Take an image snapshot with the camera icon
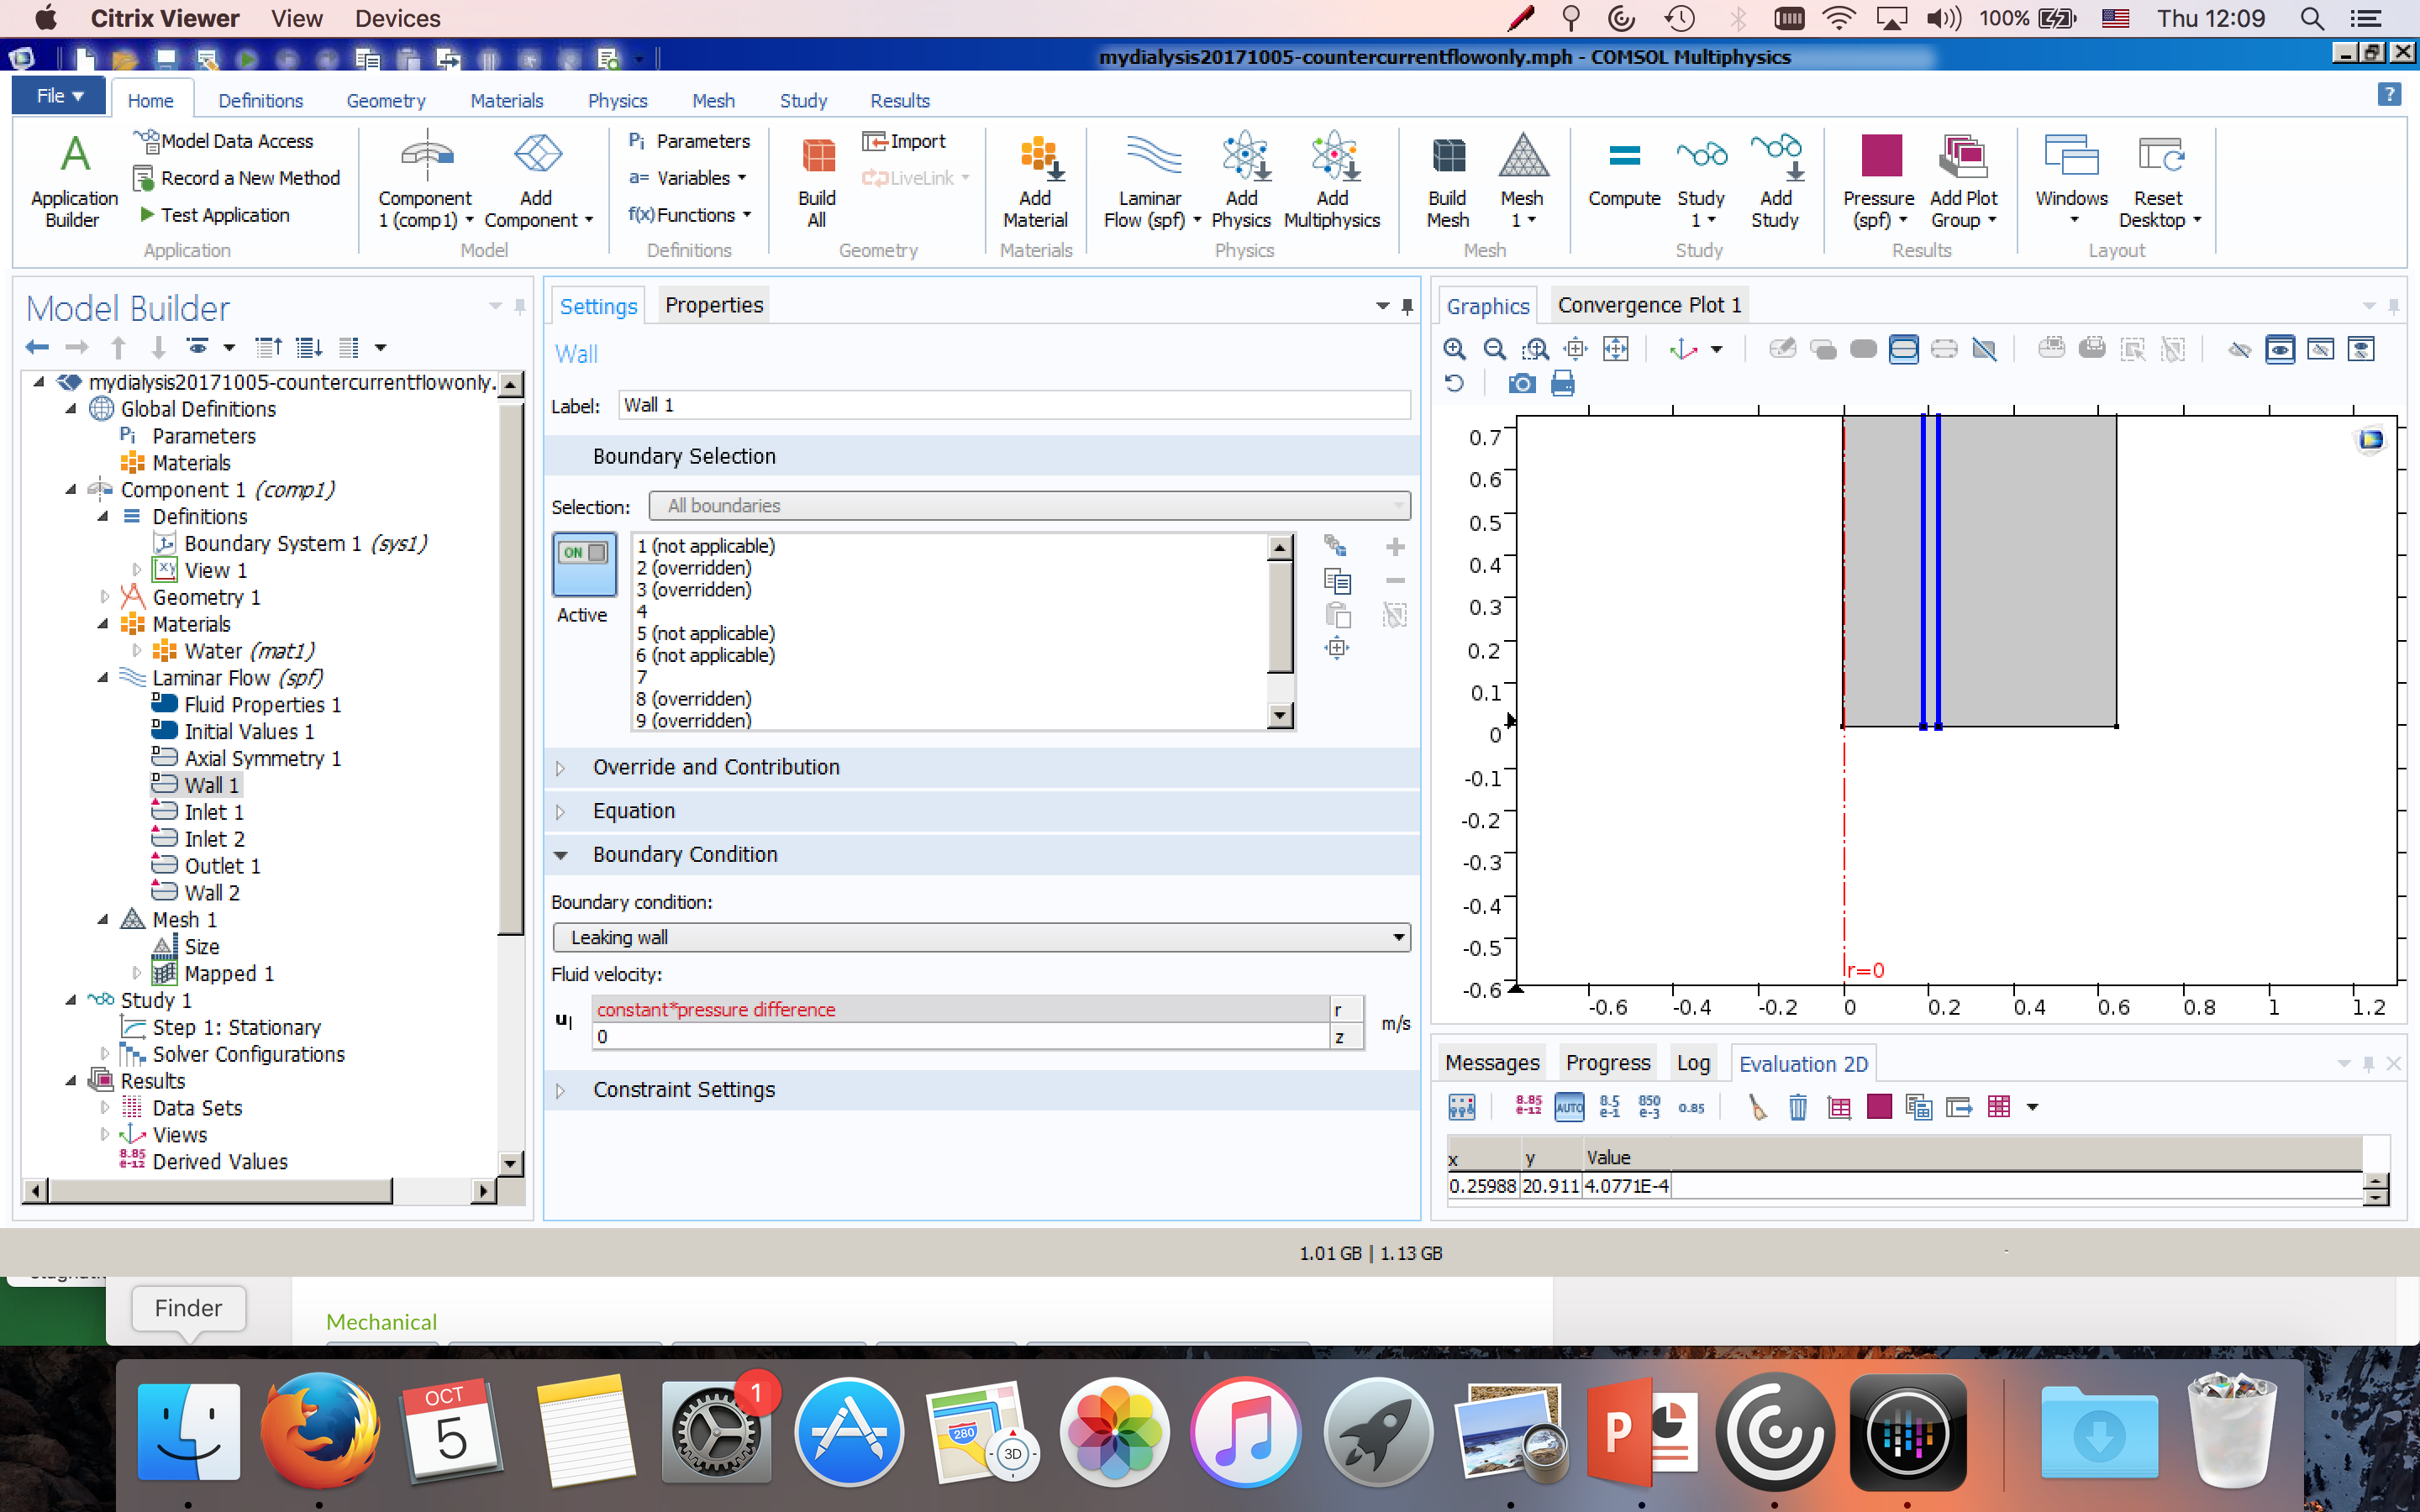The height and width of the screenshot is (1512, 2420). tap(1521, 384)
